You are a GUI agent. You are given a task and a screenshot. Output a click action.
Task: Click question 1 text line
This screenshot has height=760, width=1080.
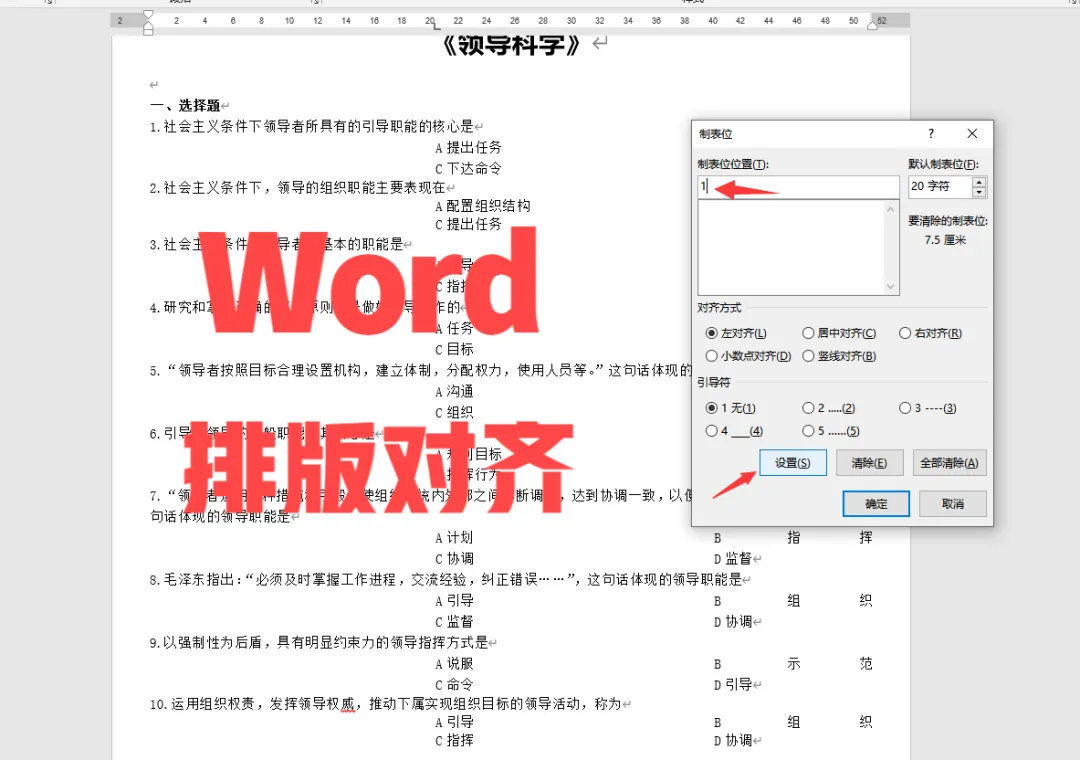click(x=312, y=127)
